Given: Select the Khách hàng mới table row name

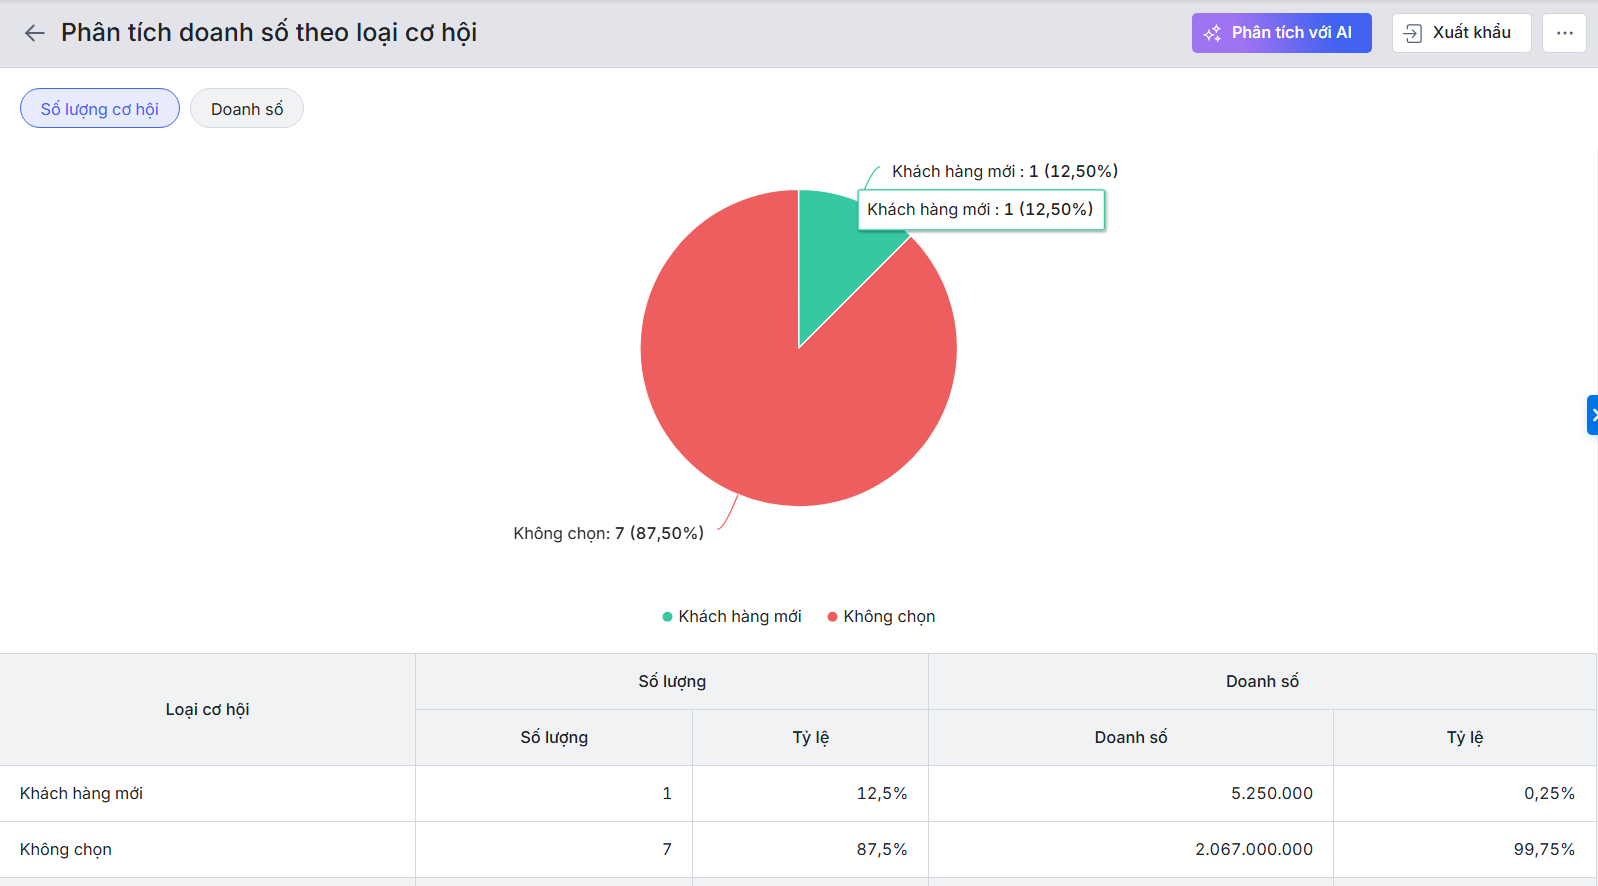Looking at the screenshot, I should pos(81,794).
